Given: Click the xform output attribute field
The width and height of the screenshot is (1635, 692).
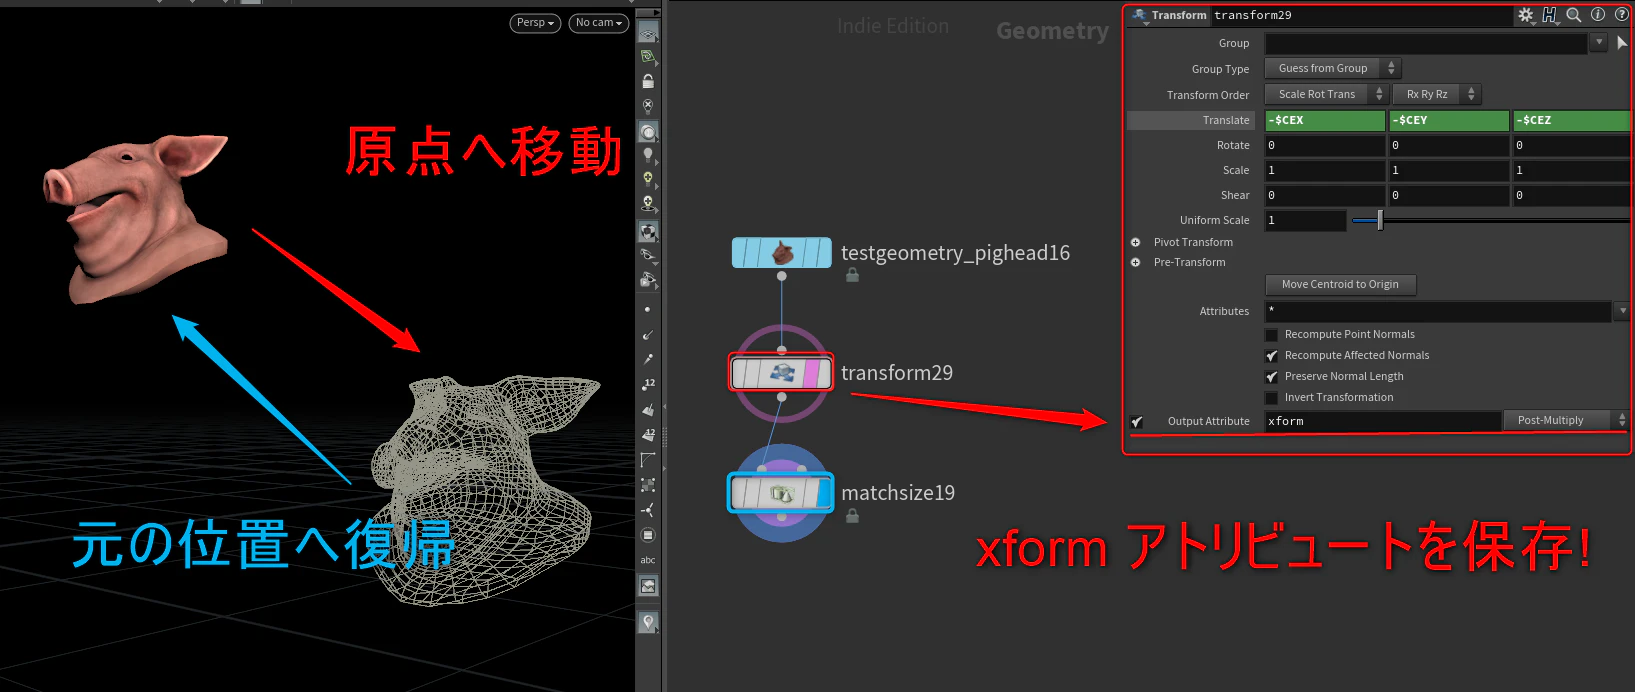Looking at the screenshot, I should (1383, 421).
